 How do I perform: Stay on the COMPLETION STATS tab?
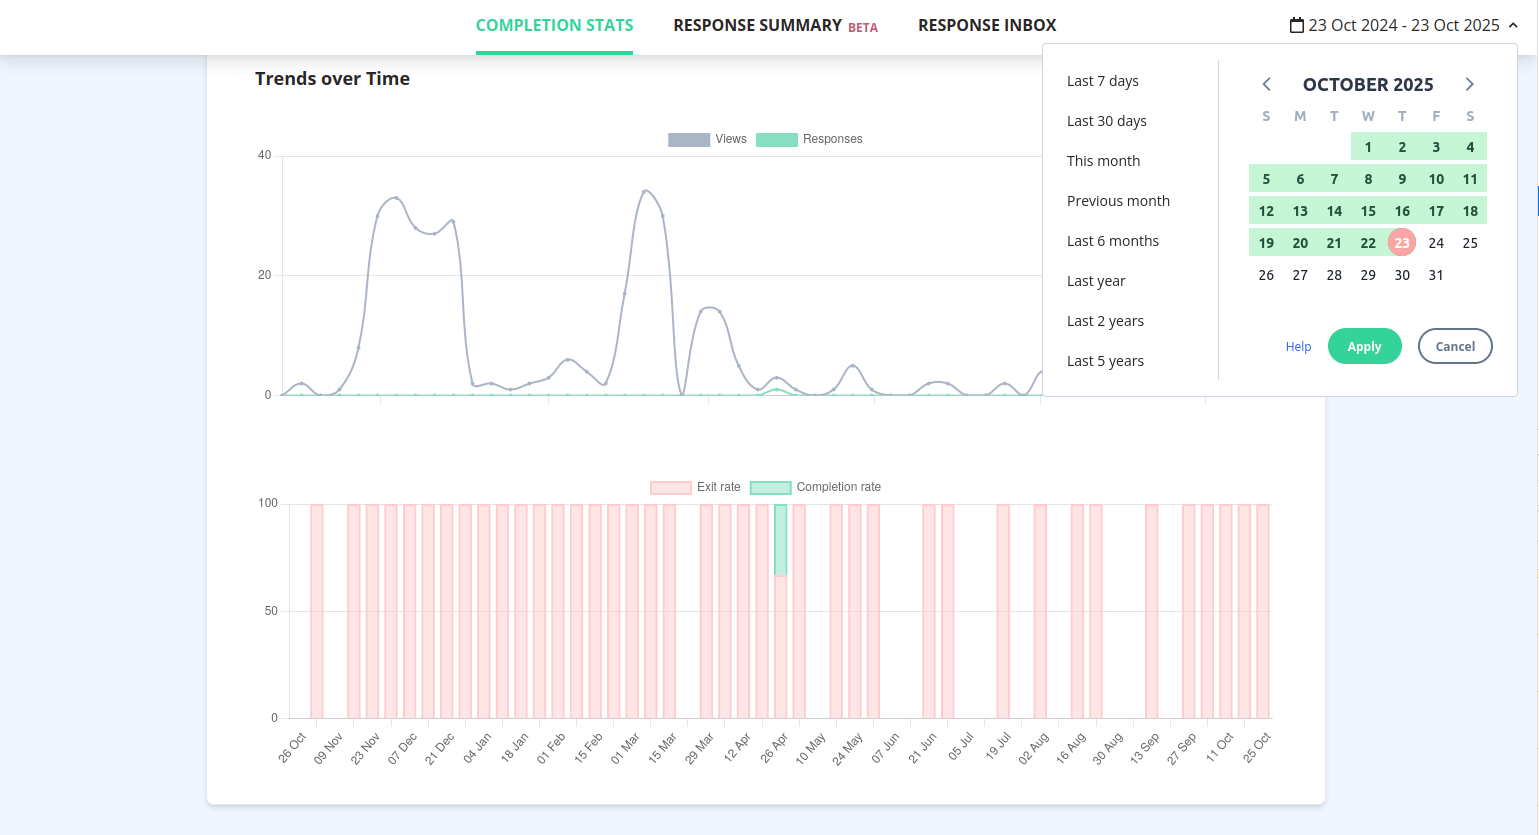tap(554, 25)
